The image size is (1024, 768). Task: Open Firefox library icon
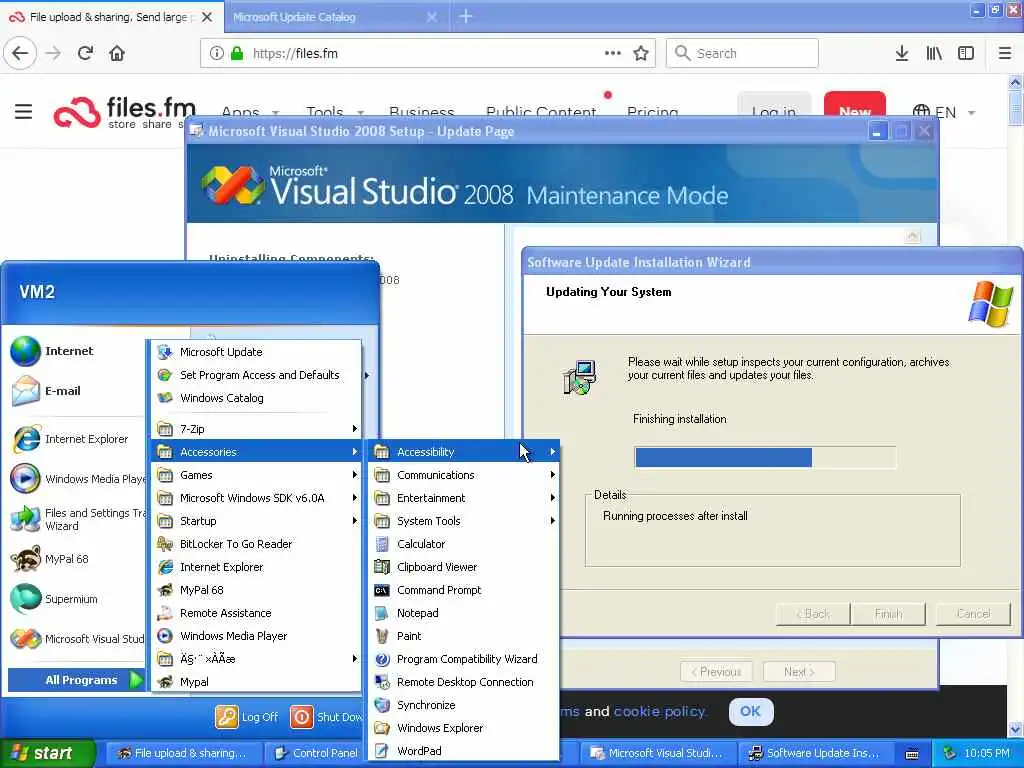point(934,53)
